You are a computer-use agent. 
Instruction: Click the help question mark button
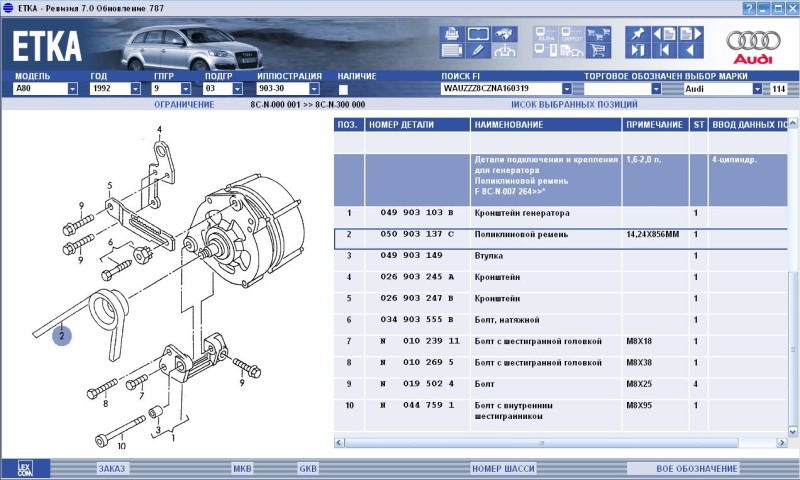click(x=748, y=8)
